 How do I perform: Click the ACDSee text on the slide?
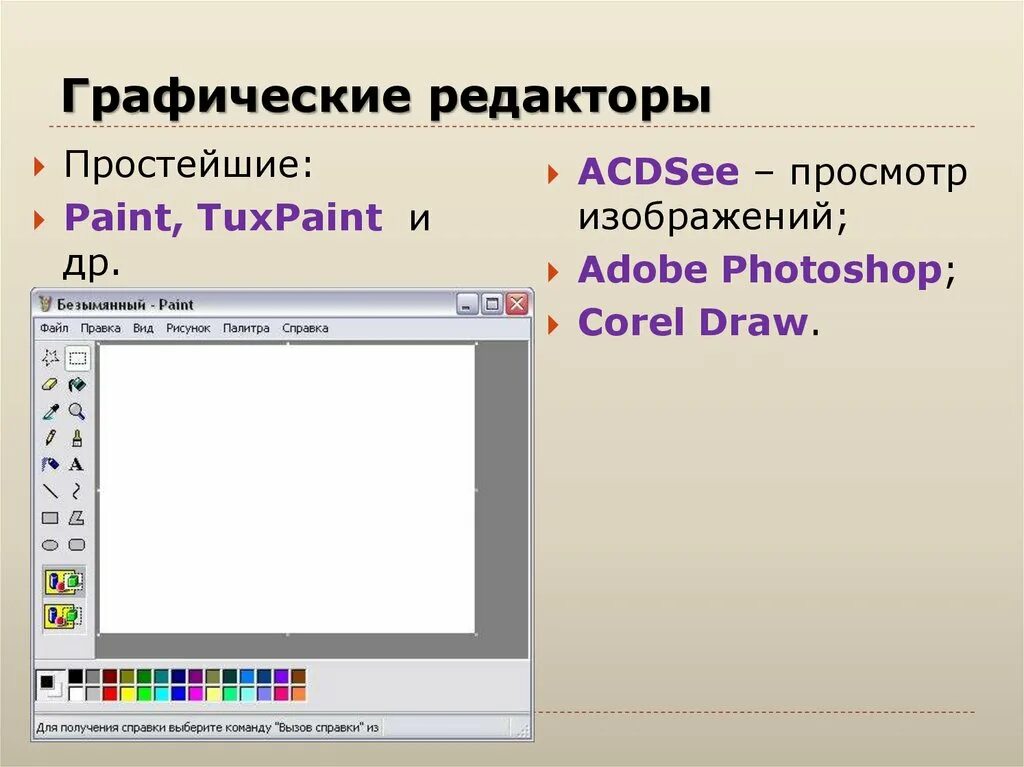(658, 171)
